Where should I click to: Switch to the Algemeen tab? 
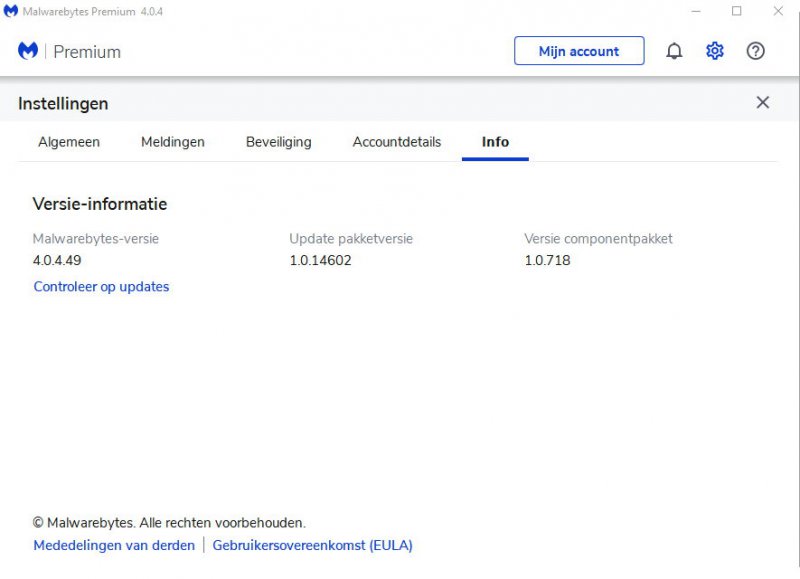[69, 142]
